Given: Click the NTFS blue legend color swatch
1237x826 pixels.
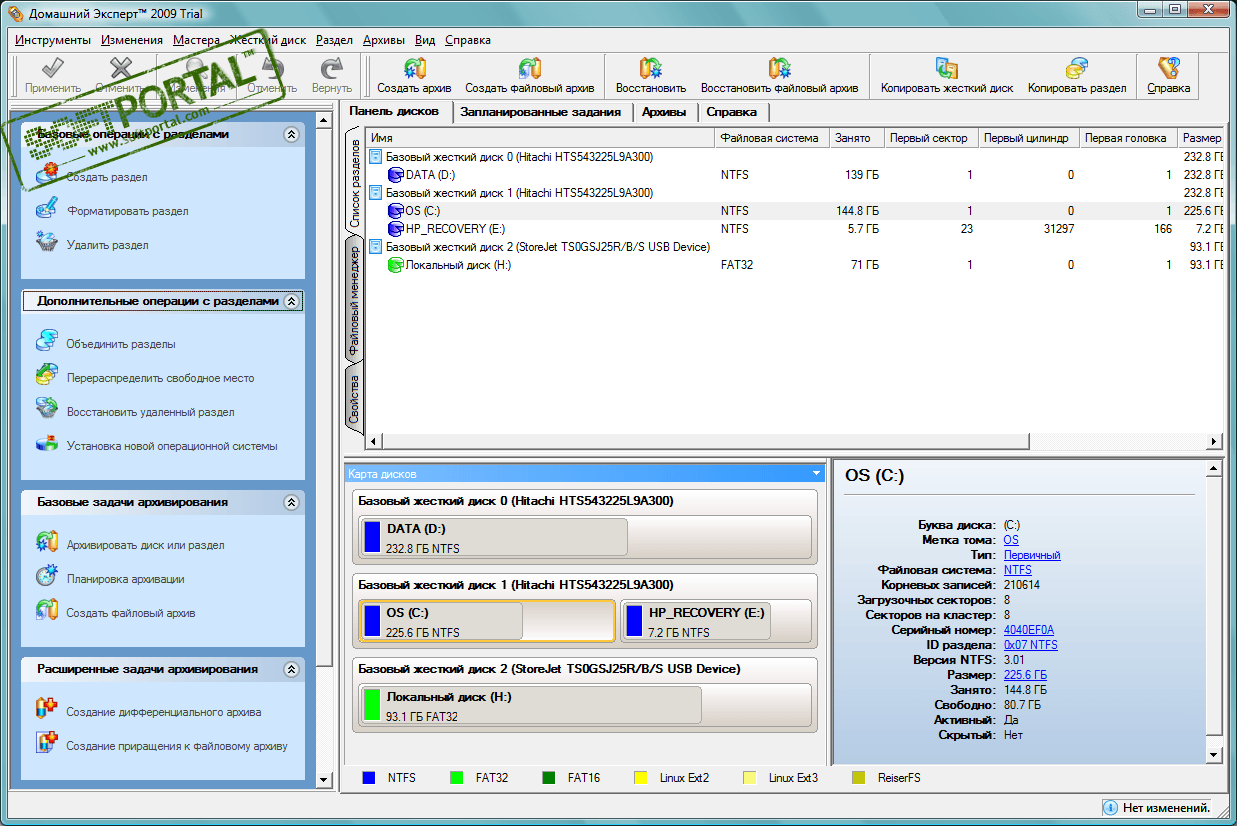Looking at the screenshot, I should (368, 777).
